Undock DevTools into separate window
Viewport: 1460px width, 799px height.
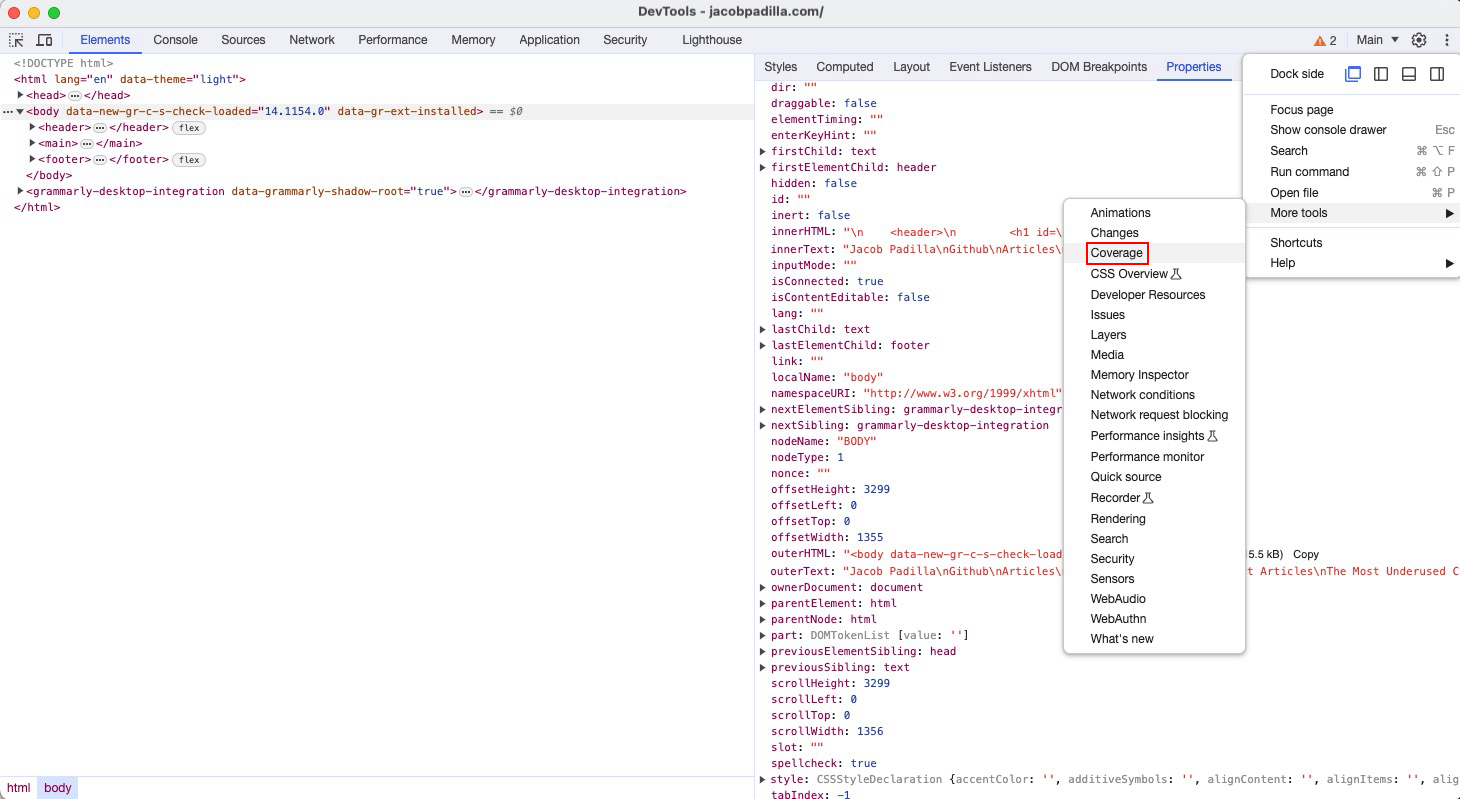[x=1354, y=74]
